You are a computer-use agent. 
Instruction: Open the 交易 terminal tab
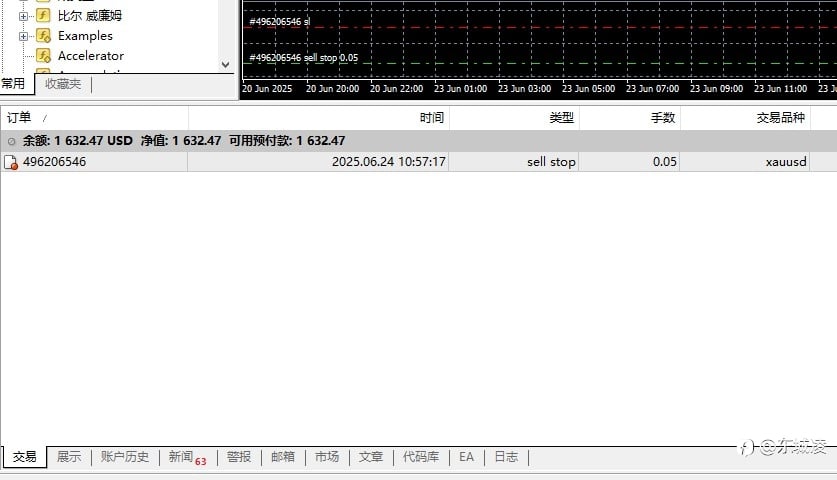pyautogui.click(x=25, y=457)
